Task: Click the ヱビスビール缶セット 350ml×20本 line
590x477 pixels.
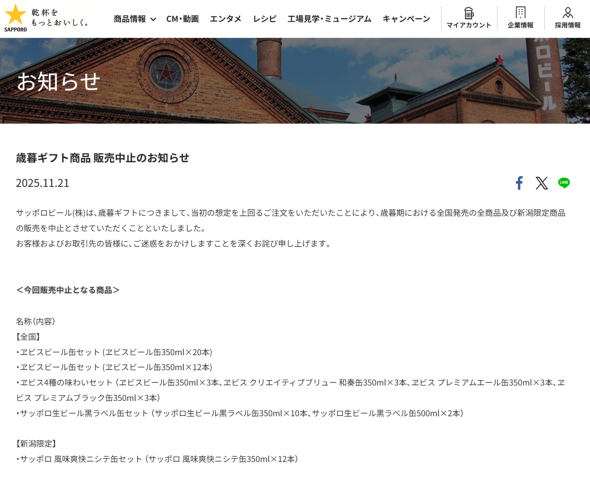Action: [x=114, y=352]
